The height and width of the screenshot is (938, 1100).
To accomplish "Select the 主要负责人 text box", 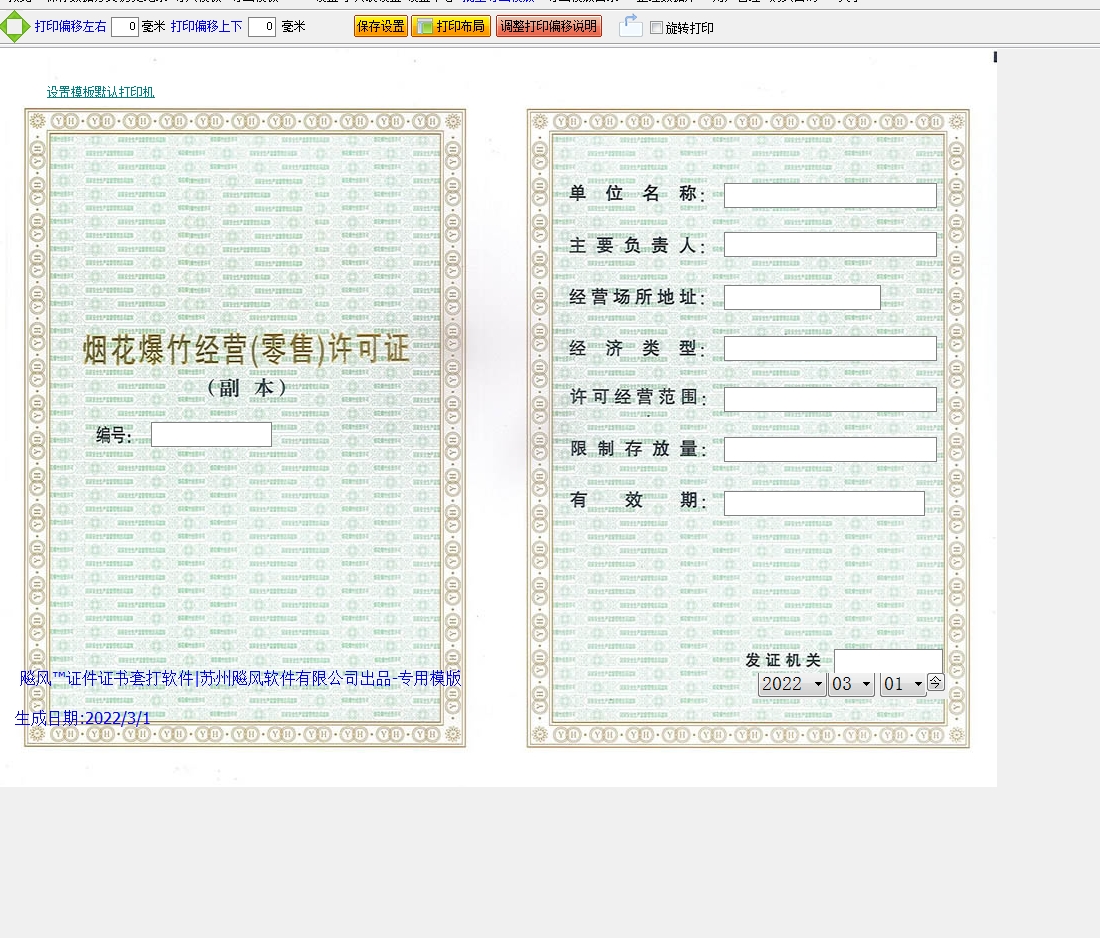I will tap(830, 245).
